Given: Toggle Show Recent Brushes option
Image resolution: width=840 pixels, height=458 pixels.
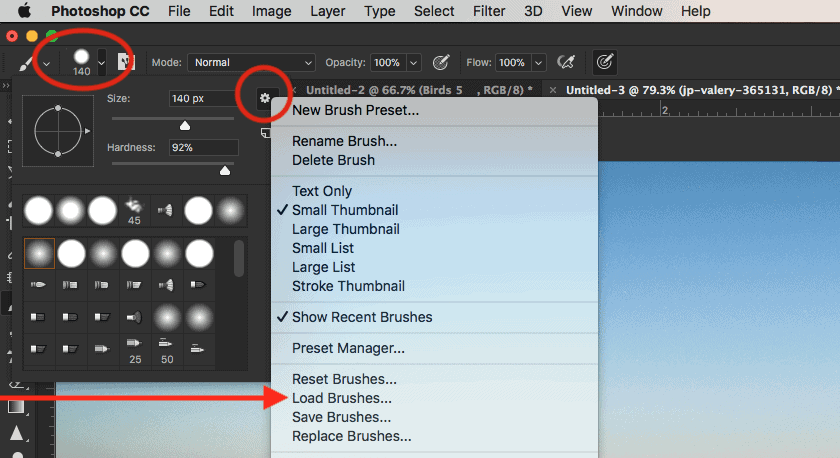Looking at the screenshot, I should click(362, 317).
